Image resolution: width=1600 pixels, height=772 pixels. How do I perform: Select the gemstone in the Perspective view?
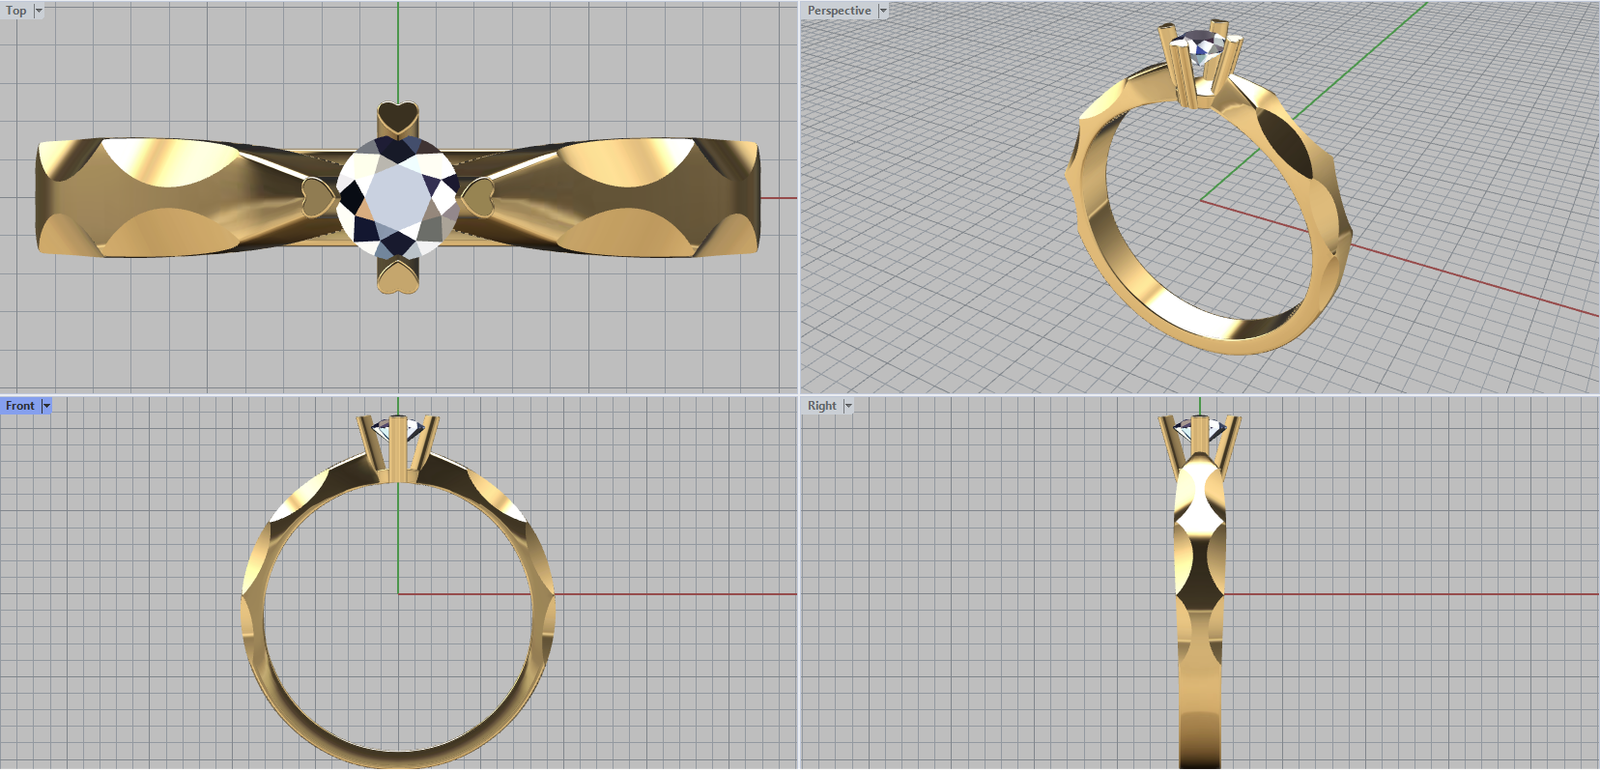(1199, 44)
